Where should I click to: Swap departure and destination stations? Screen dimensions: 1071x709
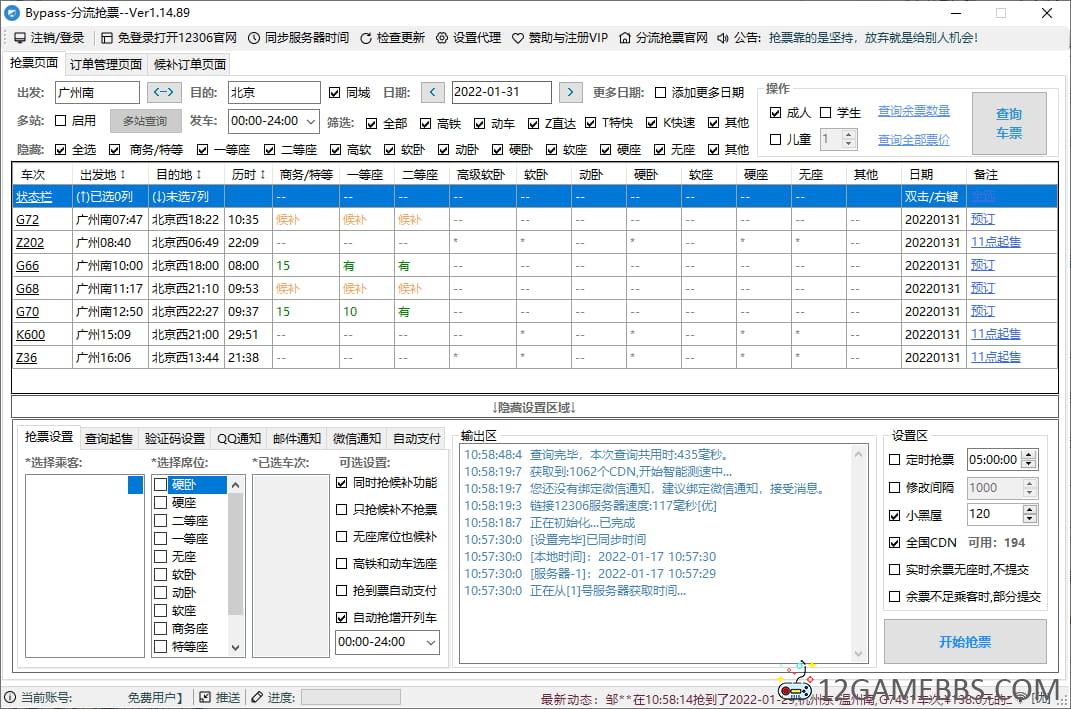coord(164,93)
